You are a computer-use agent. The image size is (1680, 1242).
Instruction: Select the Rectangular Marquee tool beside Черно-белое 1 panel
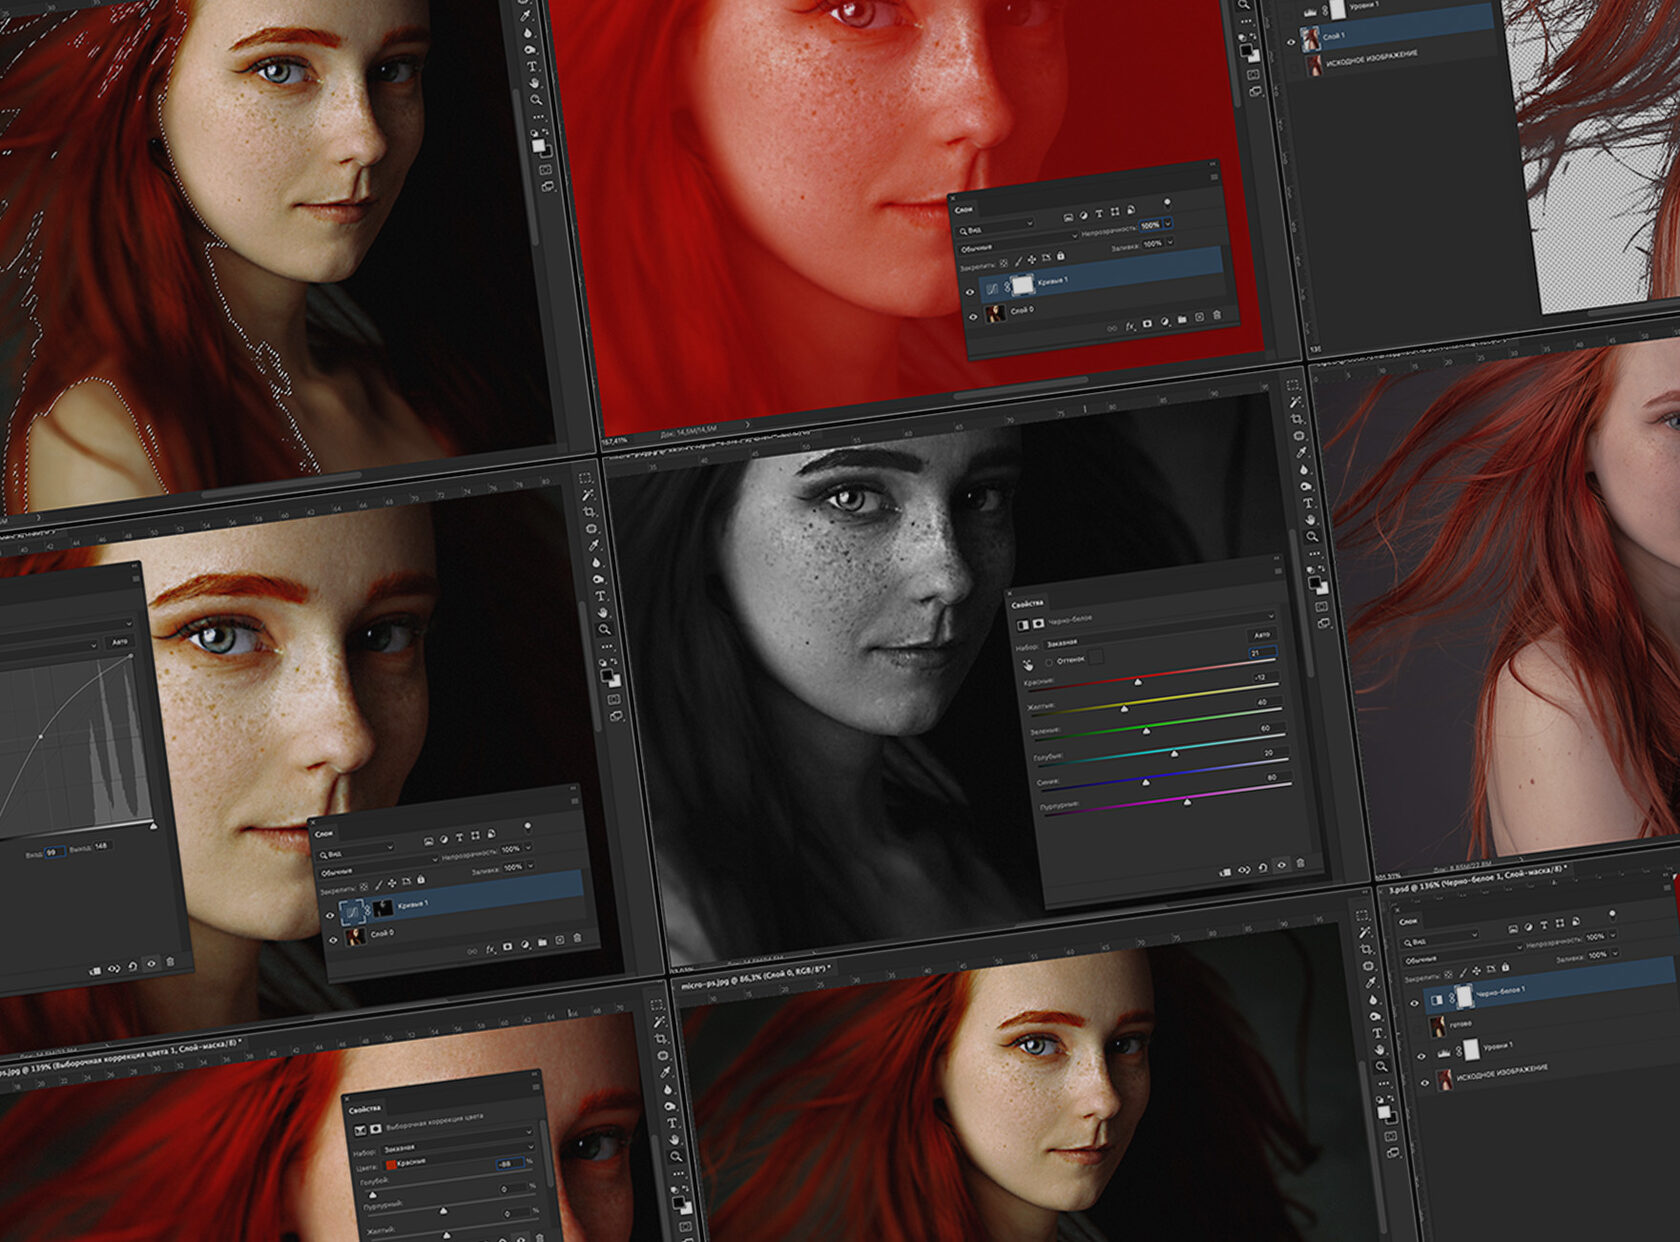1362,916
